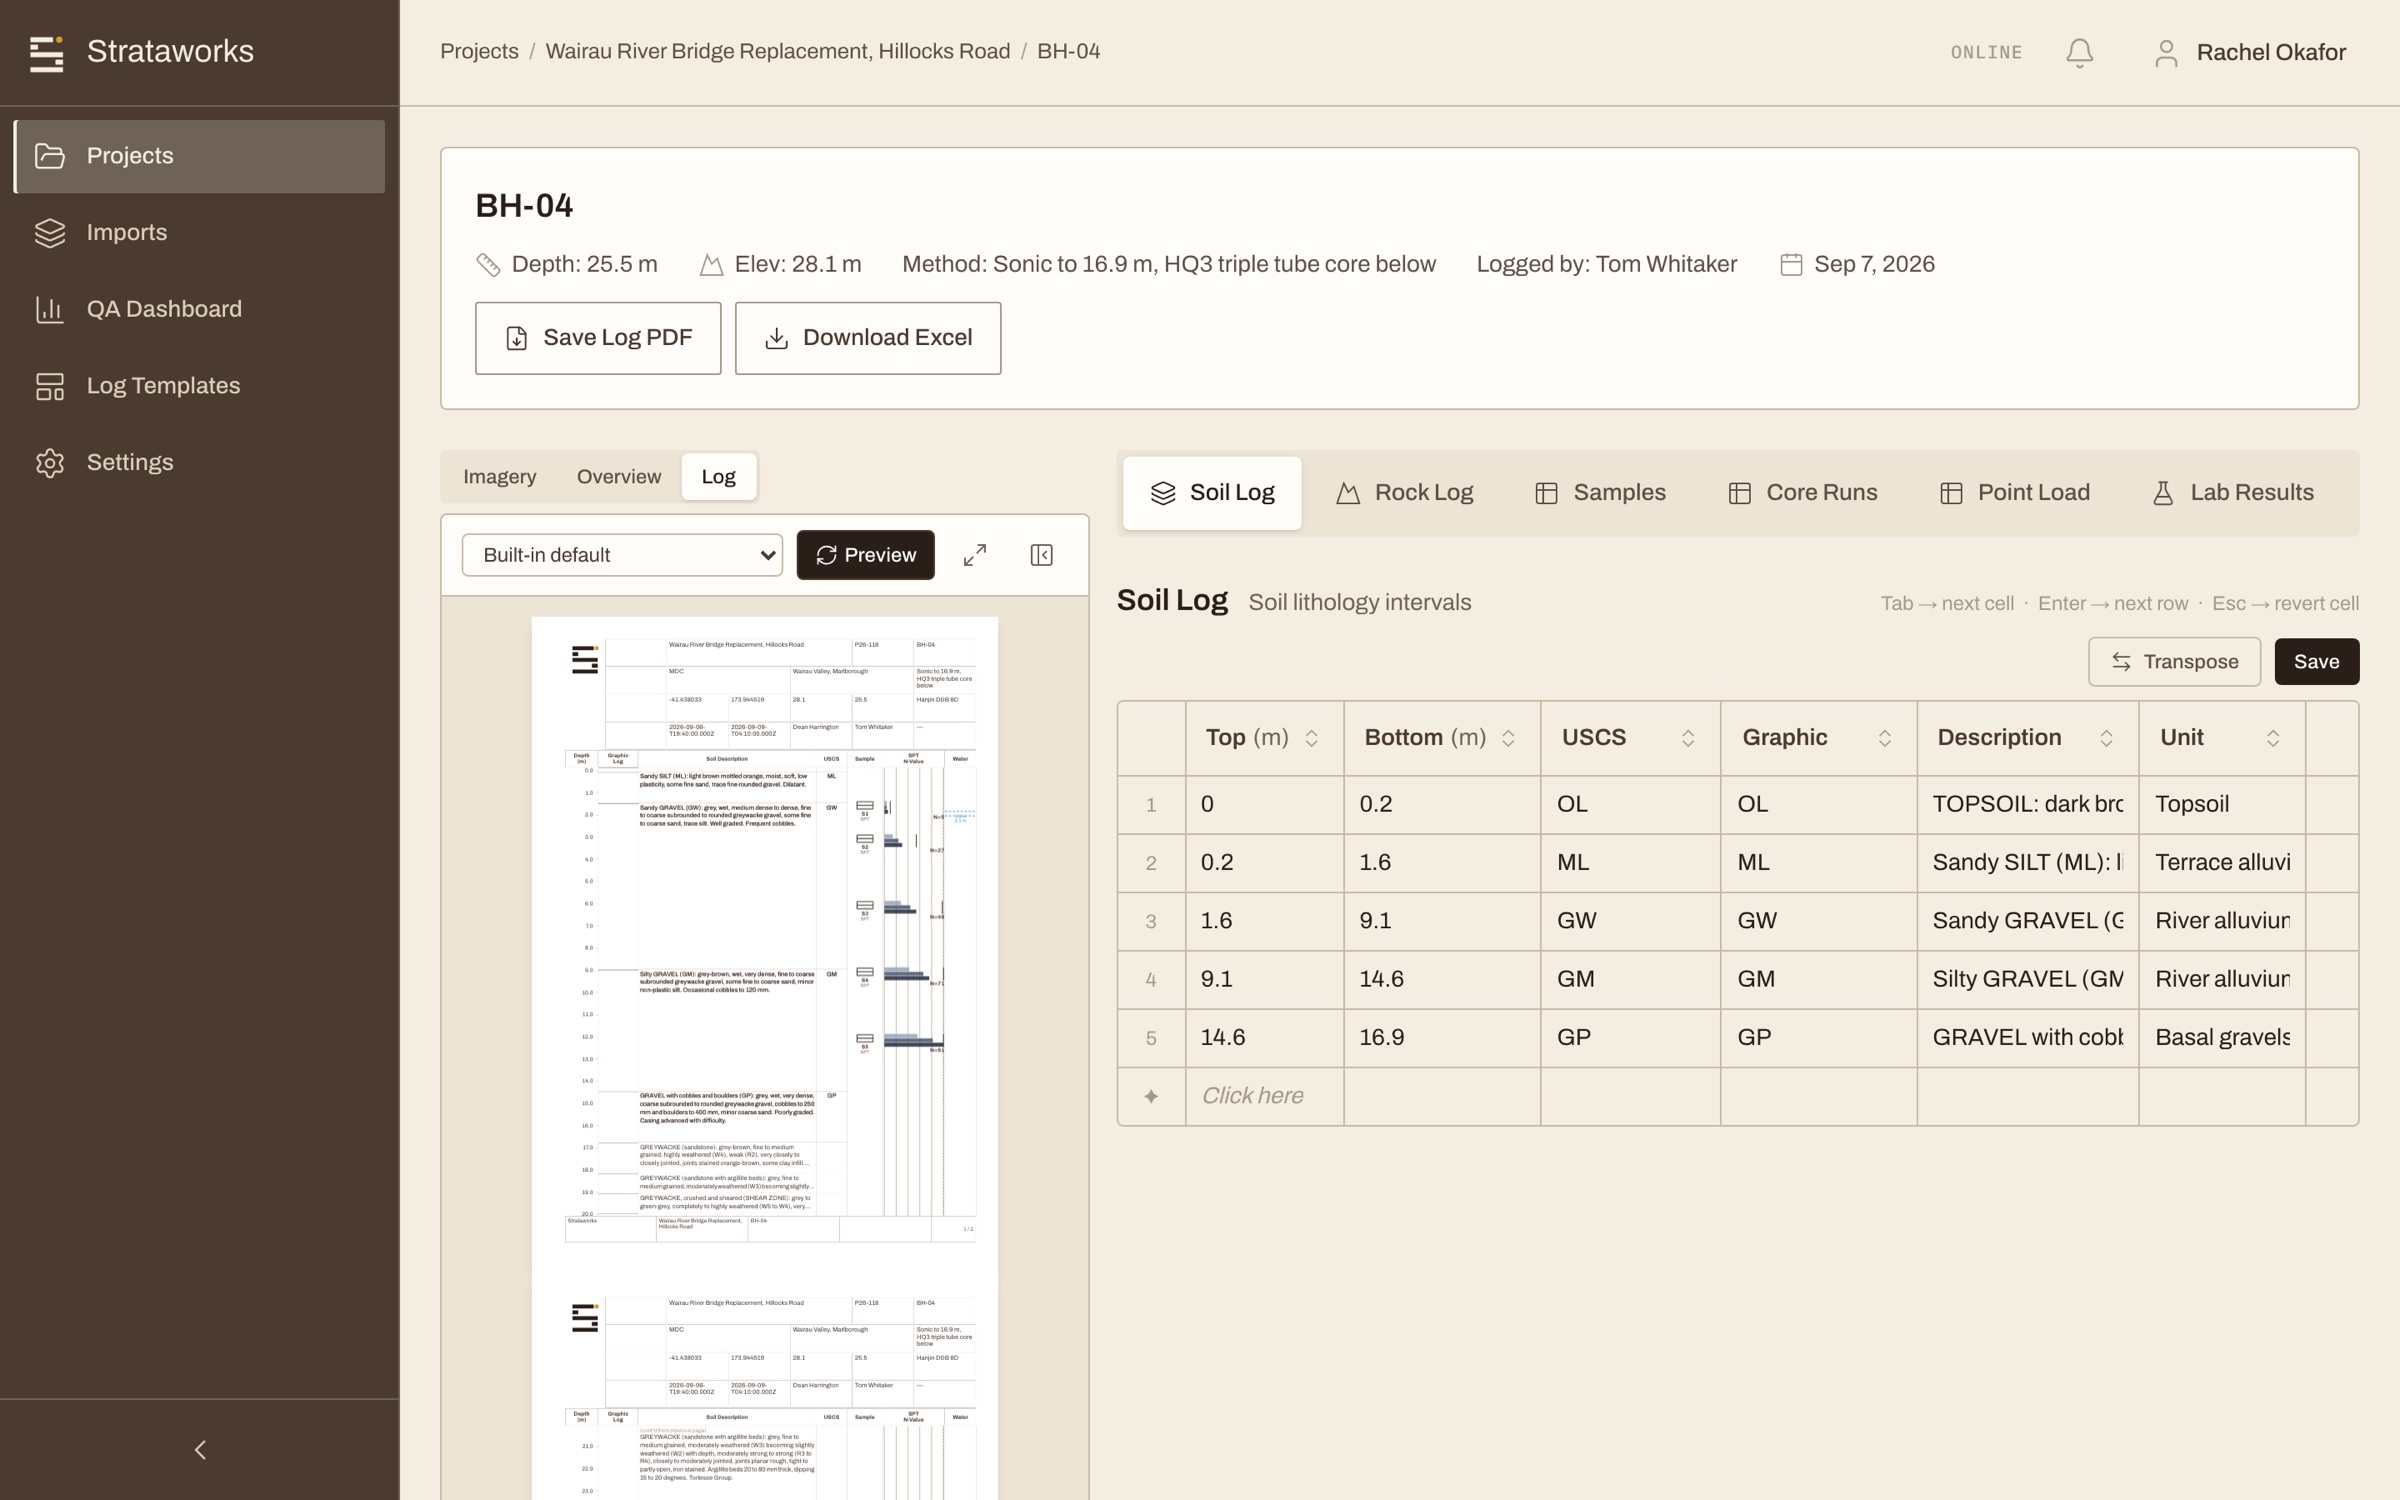Screen dimensions: 2400x1500
Task: Switch to the Imagery tab
Action: point(499,477)
